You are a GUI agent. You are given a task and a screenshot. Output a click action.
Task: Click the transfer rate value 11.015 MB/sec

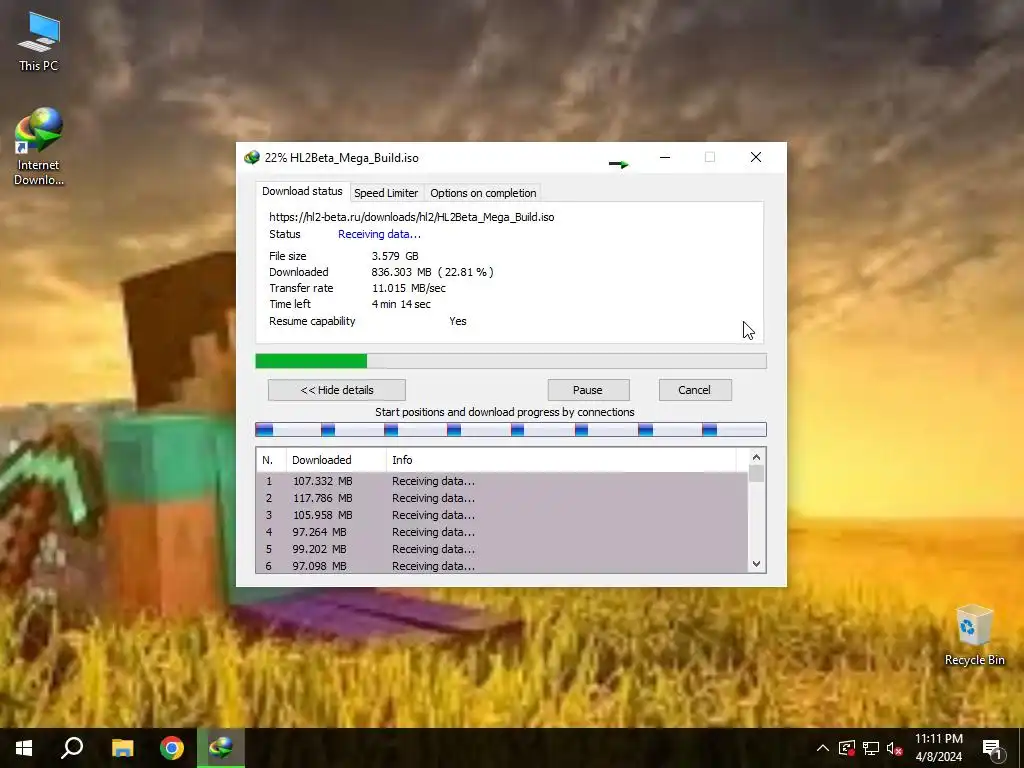coord(409,288)
